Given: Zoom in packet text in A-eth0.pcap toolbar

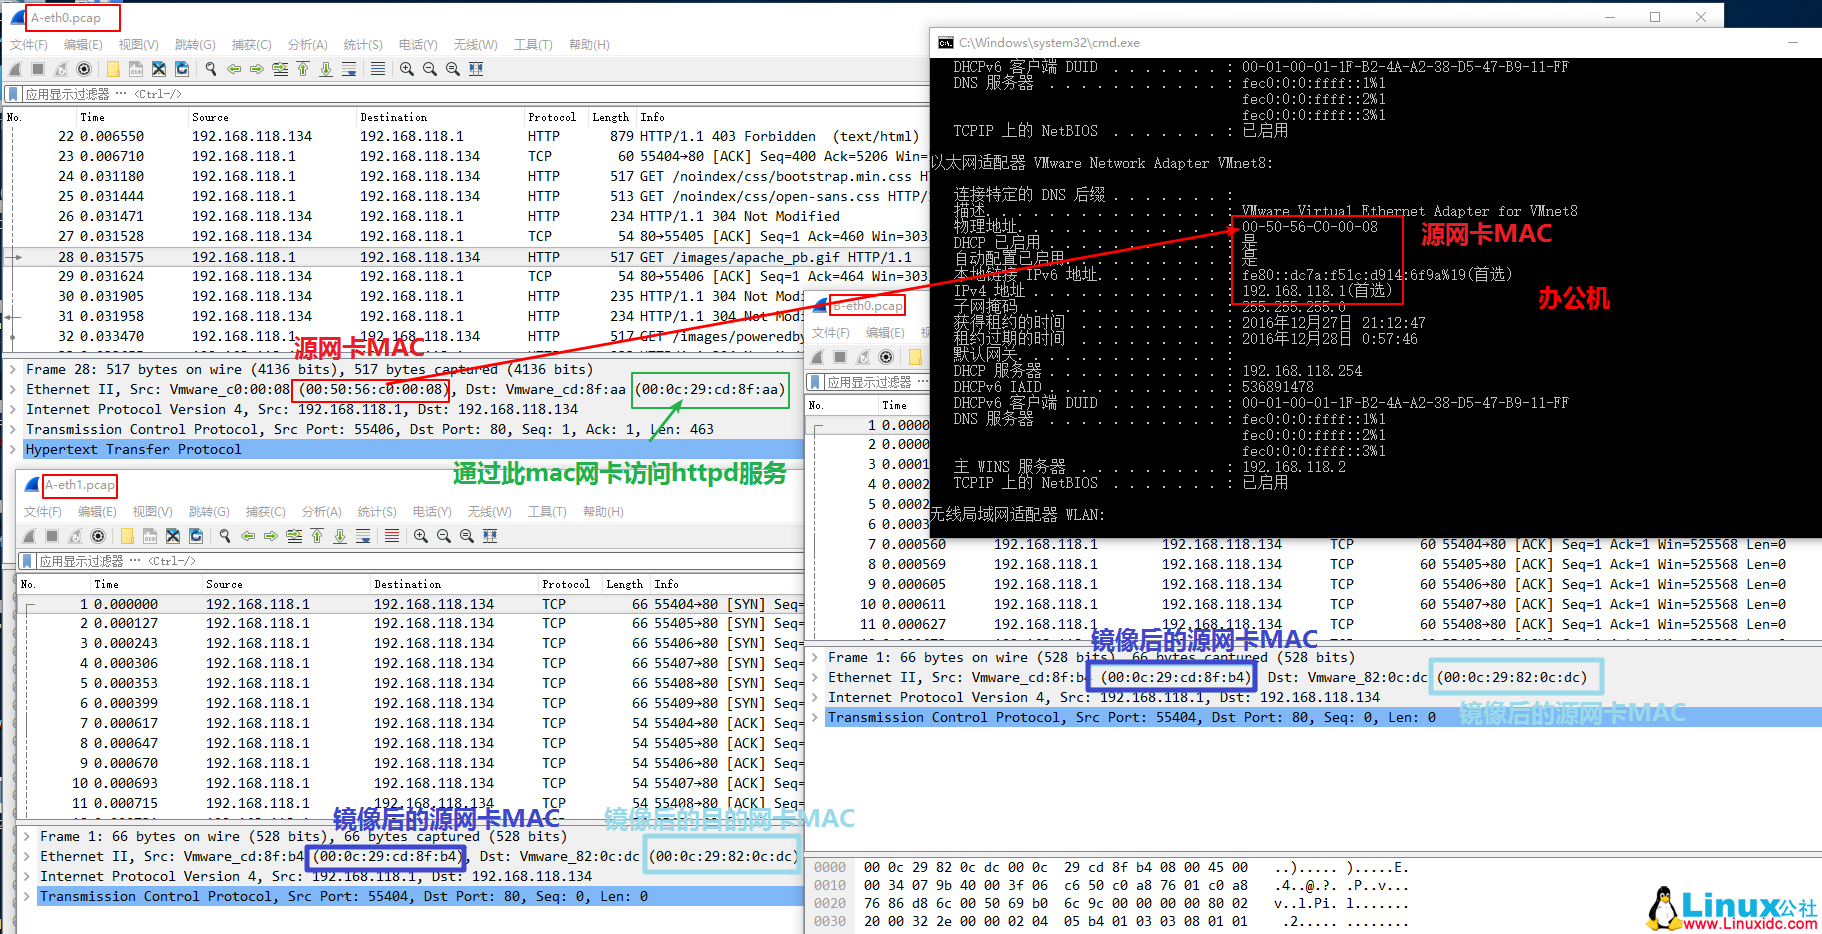Looking at the screenshot, I should pyautogui.click(x=407, y=69).
